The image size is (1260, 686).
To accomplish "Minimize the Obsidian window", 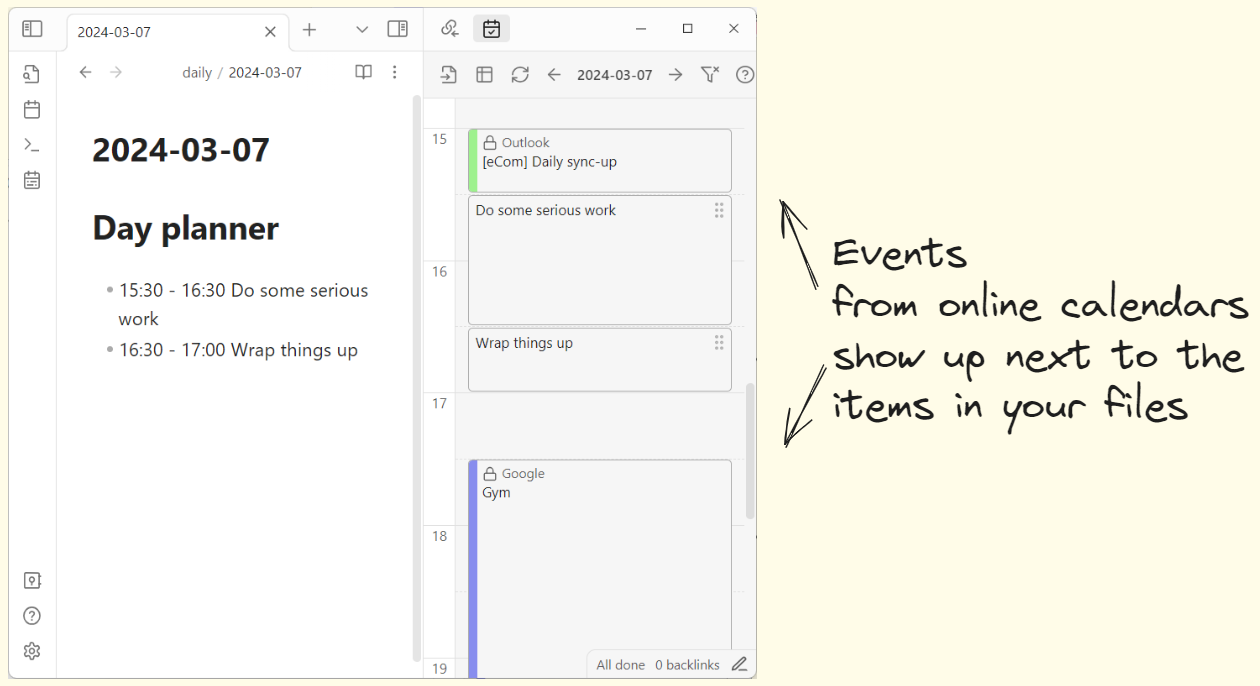I will (641, 29).
